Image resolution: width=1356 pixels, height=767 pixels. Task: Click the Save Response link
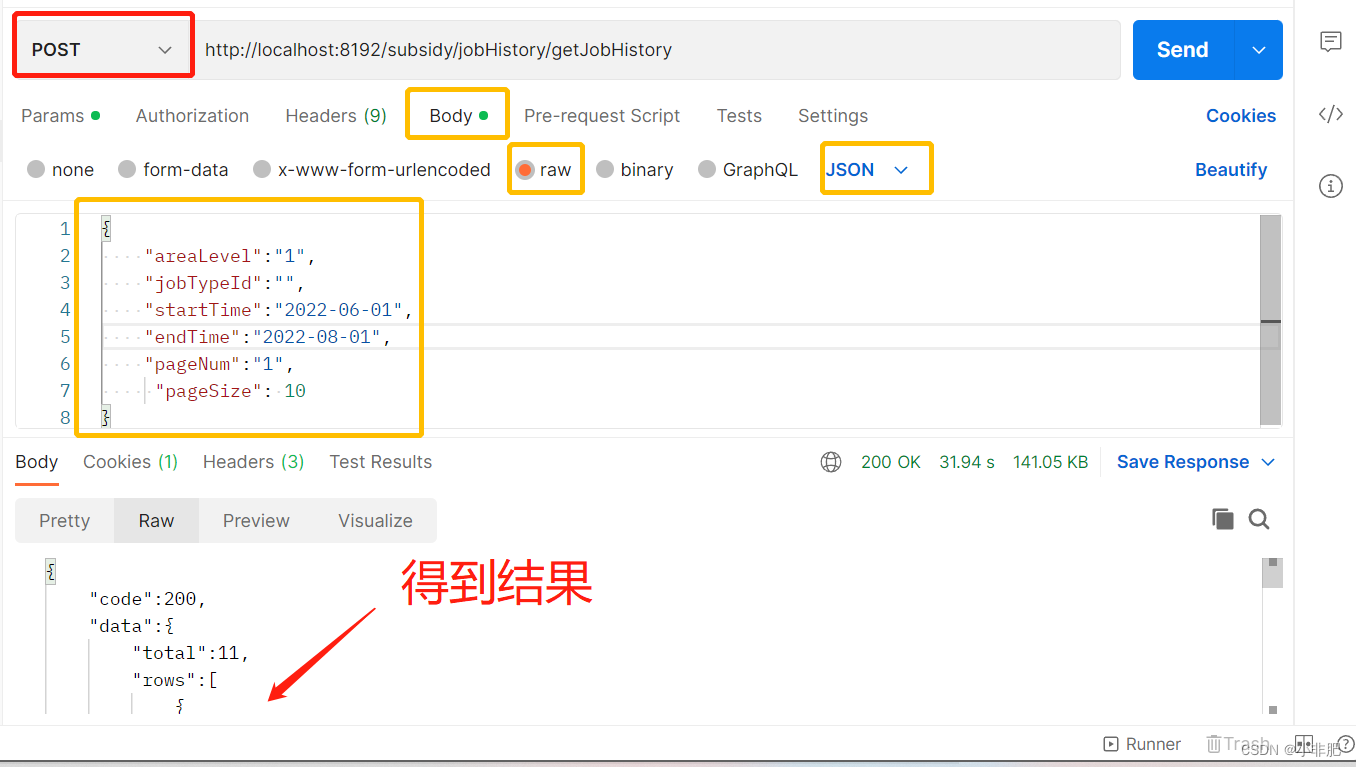click(1183, 462)
